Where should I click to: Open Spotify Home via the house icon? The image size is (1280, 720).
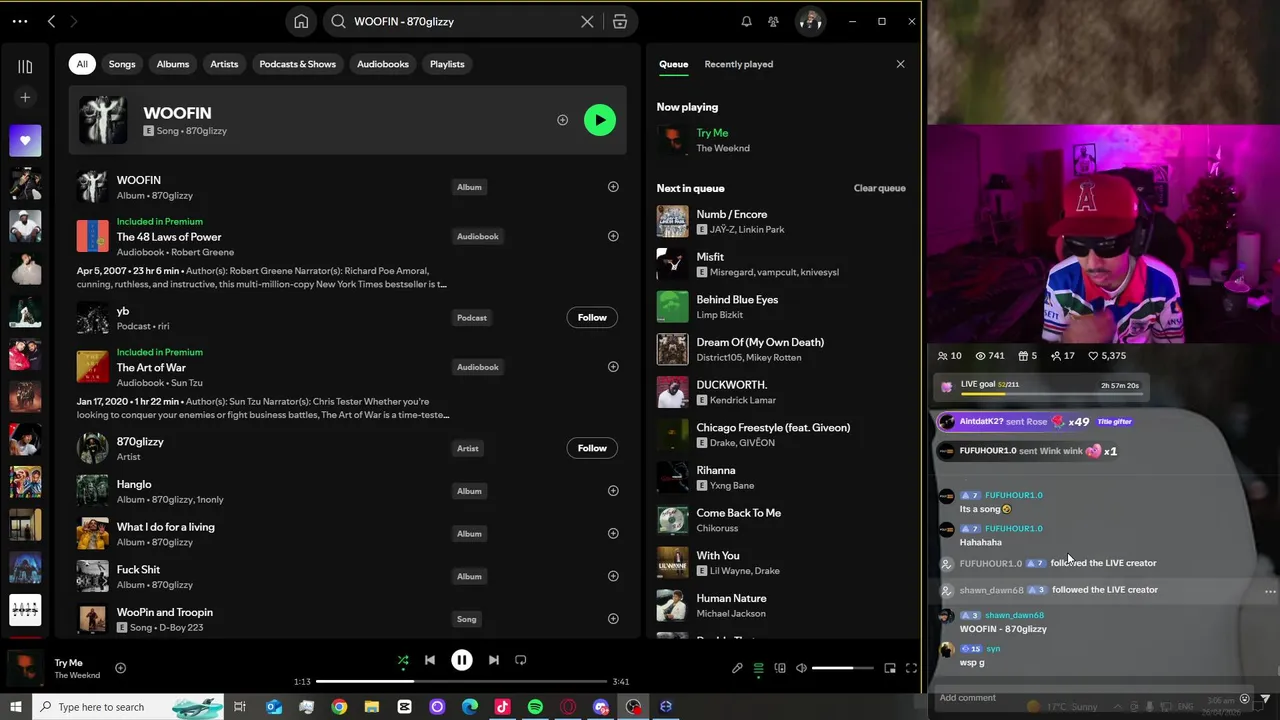point(301,21)
